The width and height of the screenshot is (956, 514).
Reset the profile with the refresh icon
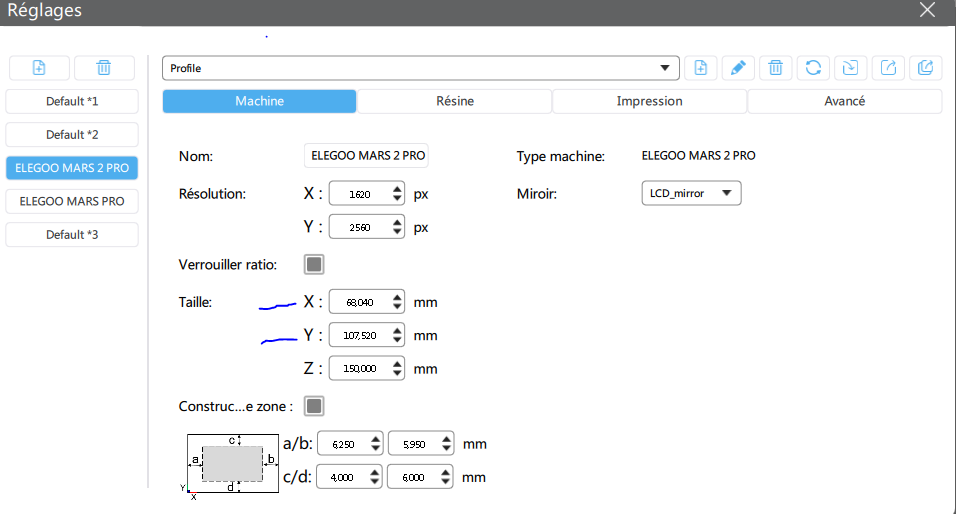coord(813,68)
